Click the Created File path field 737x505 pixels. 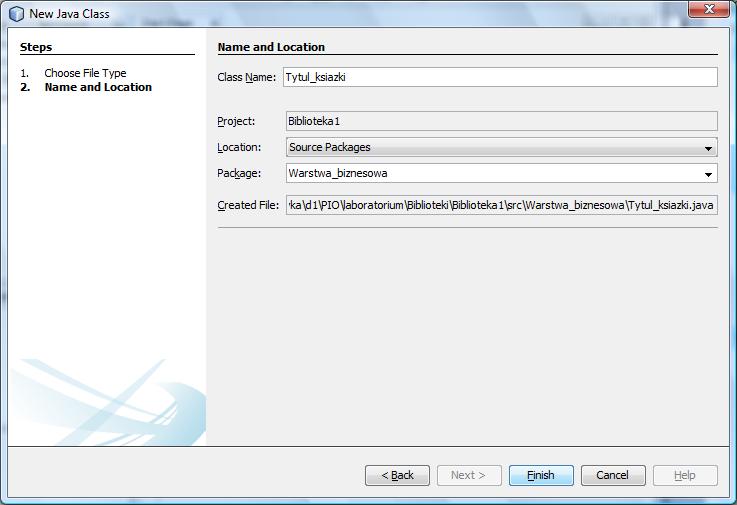tap(502, 205)
